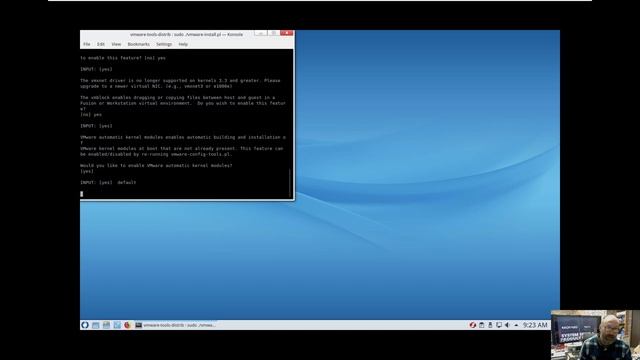Open the Help menu in Konsole

(183, 44)
